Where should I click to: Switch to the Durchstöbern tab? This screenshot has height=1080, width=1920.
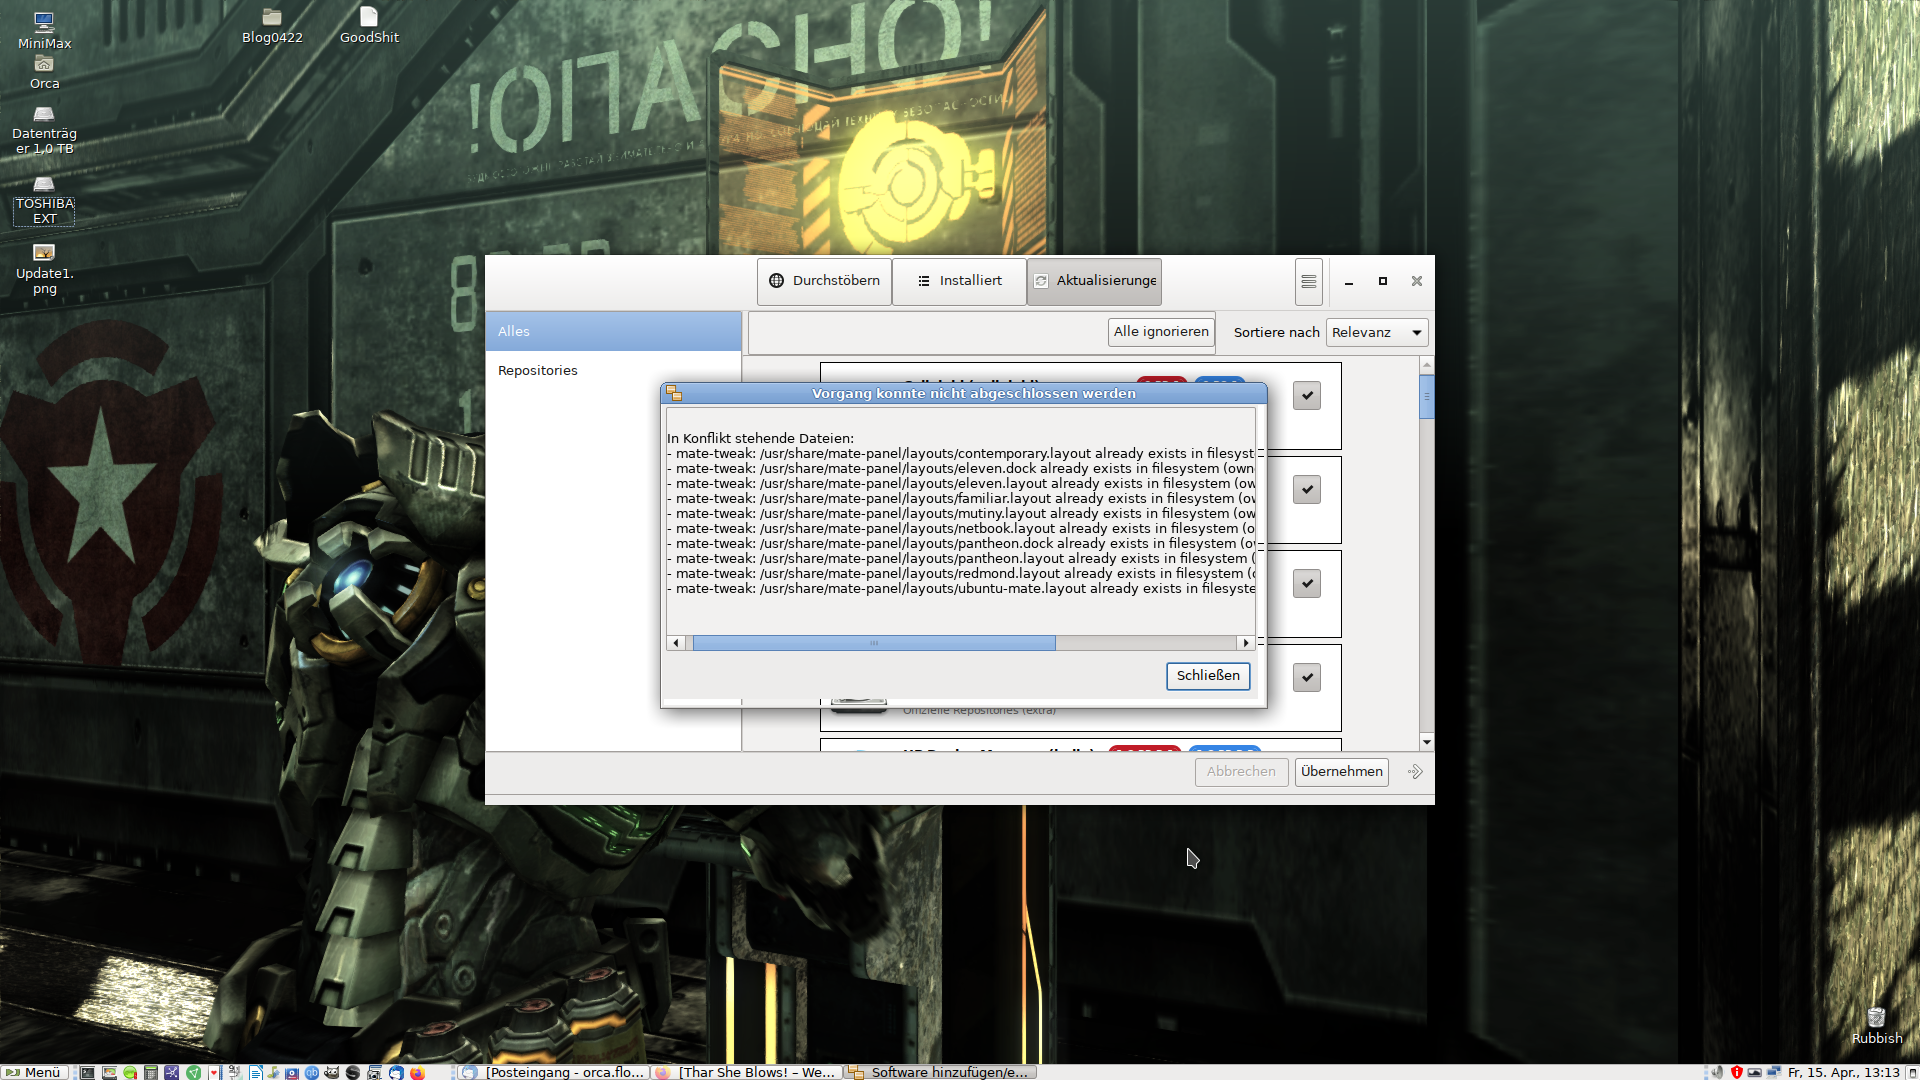(x=824, y=281)
